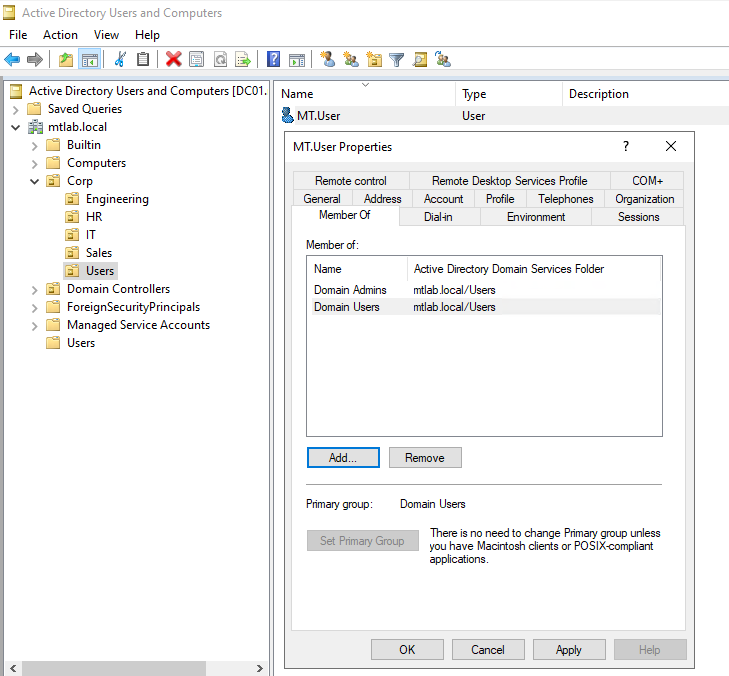Screen dimensions: 729x676
Task: Select the Domain Admins group row
Action: [486, 290]
